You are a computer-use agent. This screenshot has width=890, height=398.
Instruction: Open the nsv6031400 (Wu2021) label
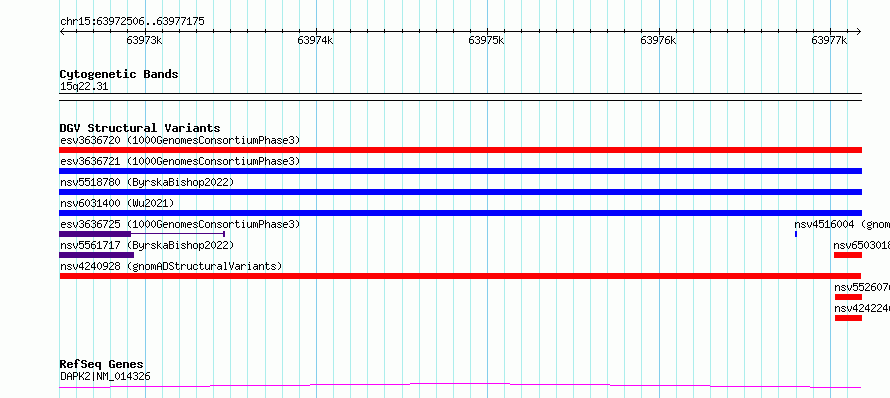coord(117,203)
